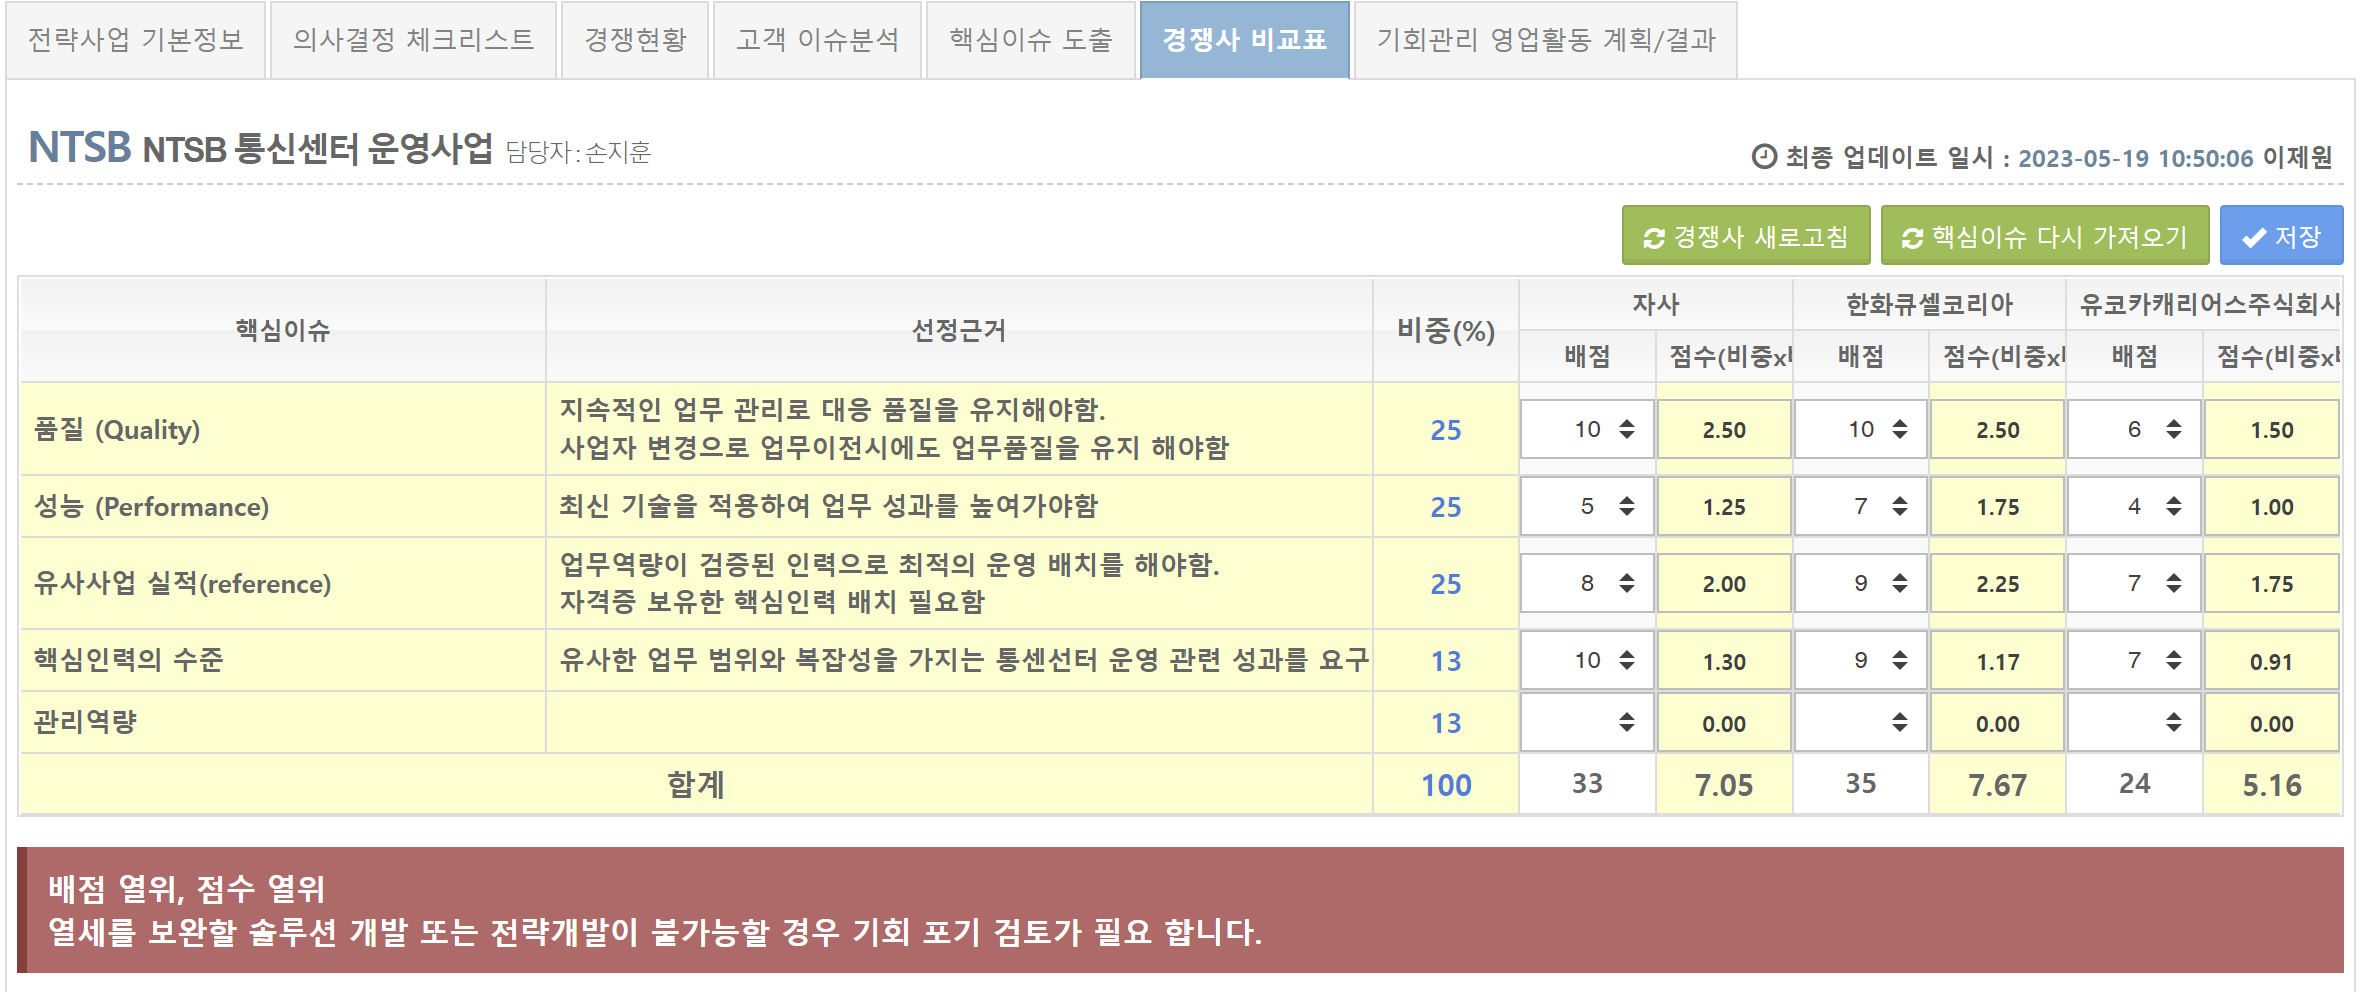Click 자사 점수 field 0.00 in 관리역량 row
Image resolution: width=2362 pixels, height=992 pixels.
[1724, 722]
